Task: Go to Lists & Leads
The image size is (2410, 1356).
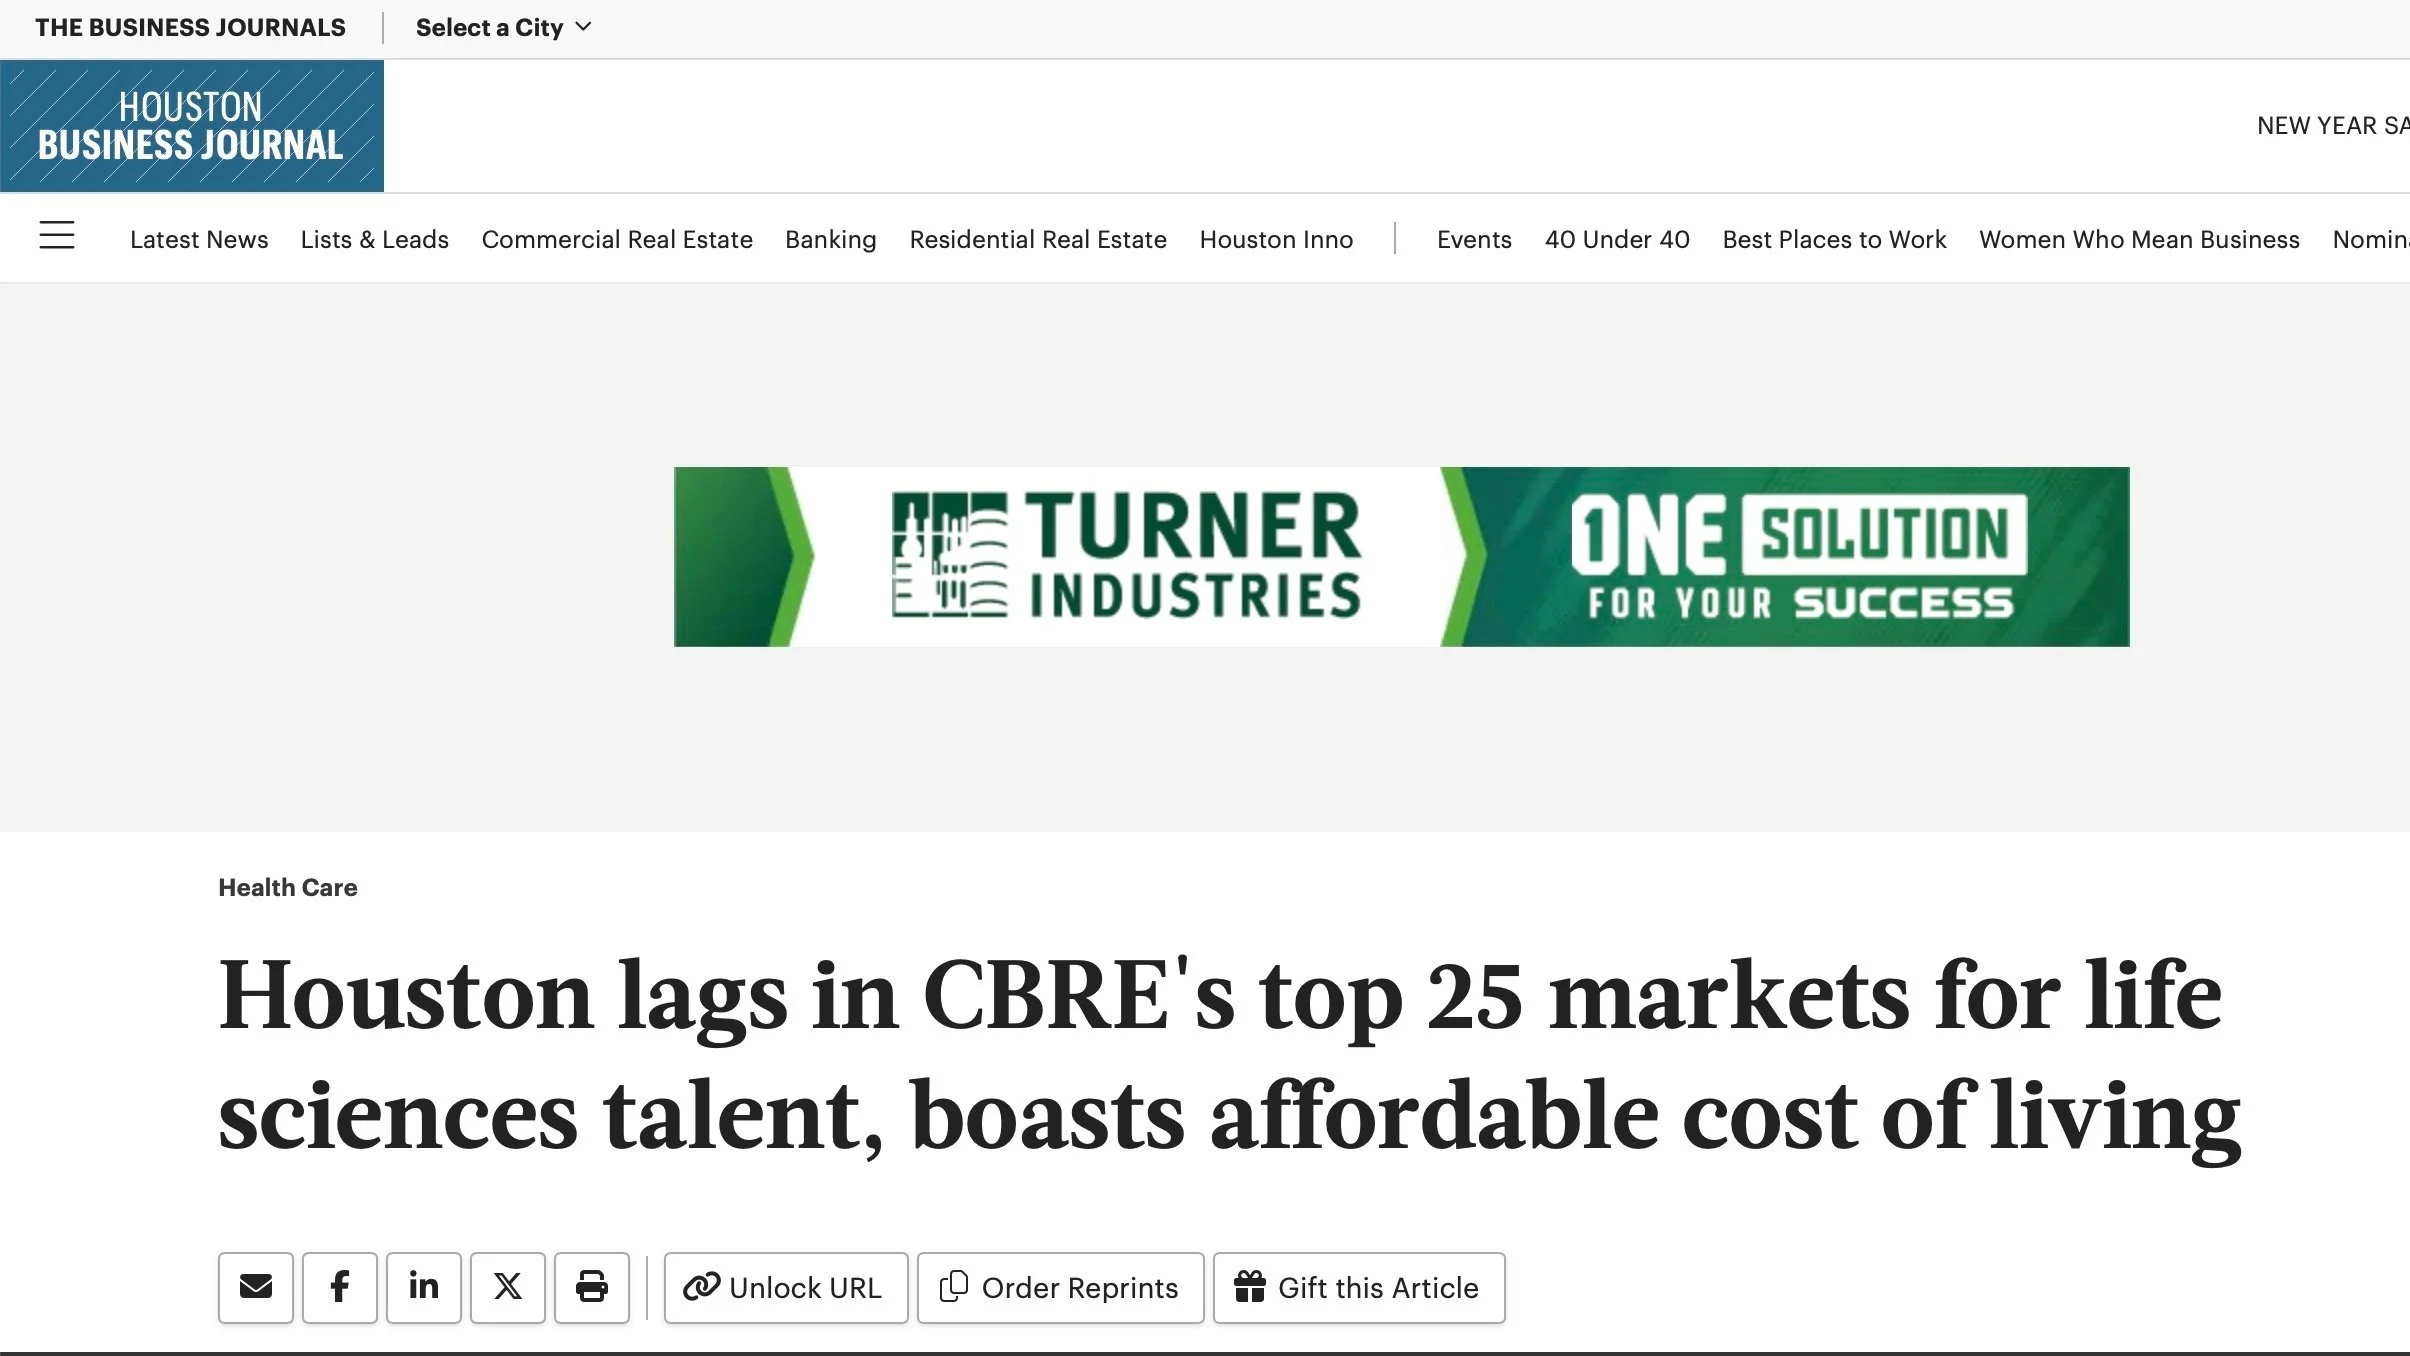Action: click(375, 240)
